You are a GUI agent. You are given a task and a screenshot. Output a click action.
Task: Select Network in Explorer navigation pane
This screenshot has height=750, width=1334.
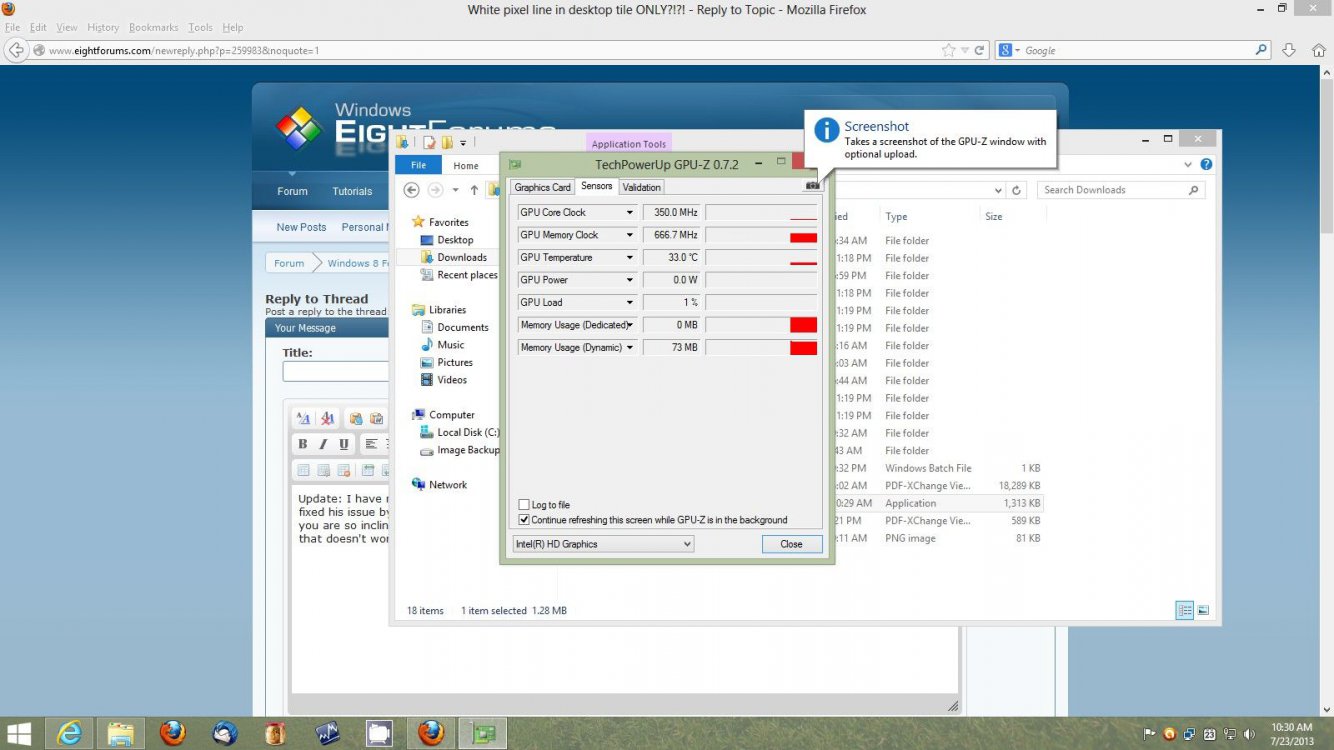click(448, 485)
